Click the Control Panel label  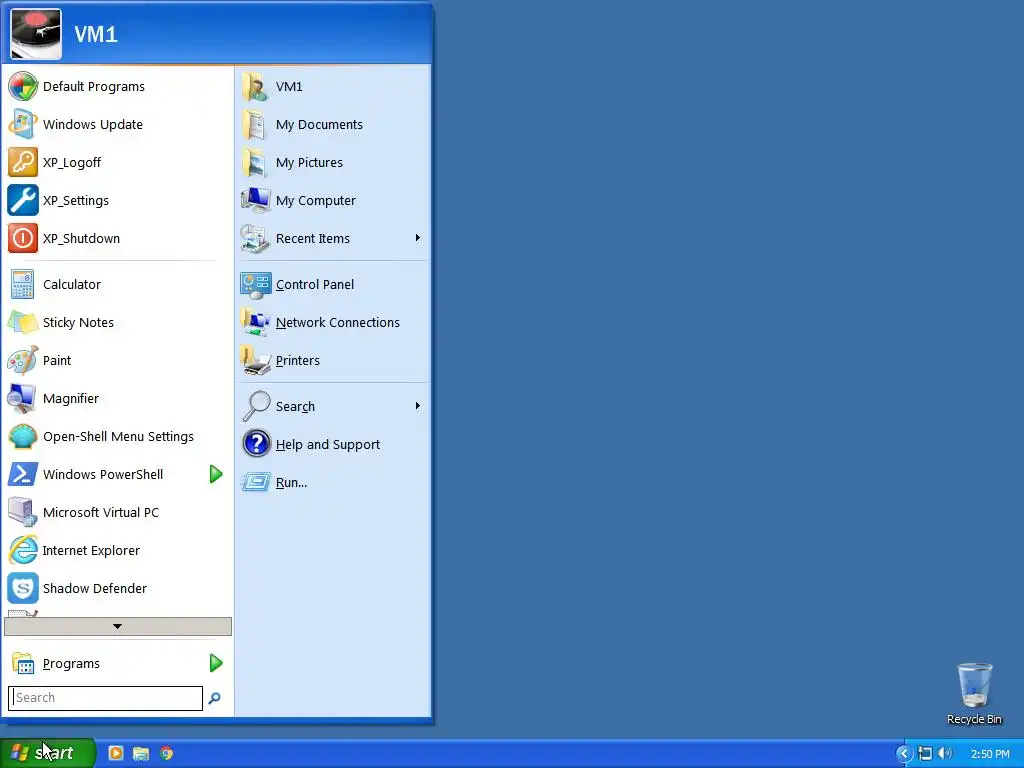[315, 284]
